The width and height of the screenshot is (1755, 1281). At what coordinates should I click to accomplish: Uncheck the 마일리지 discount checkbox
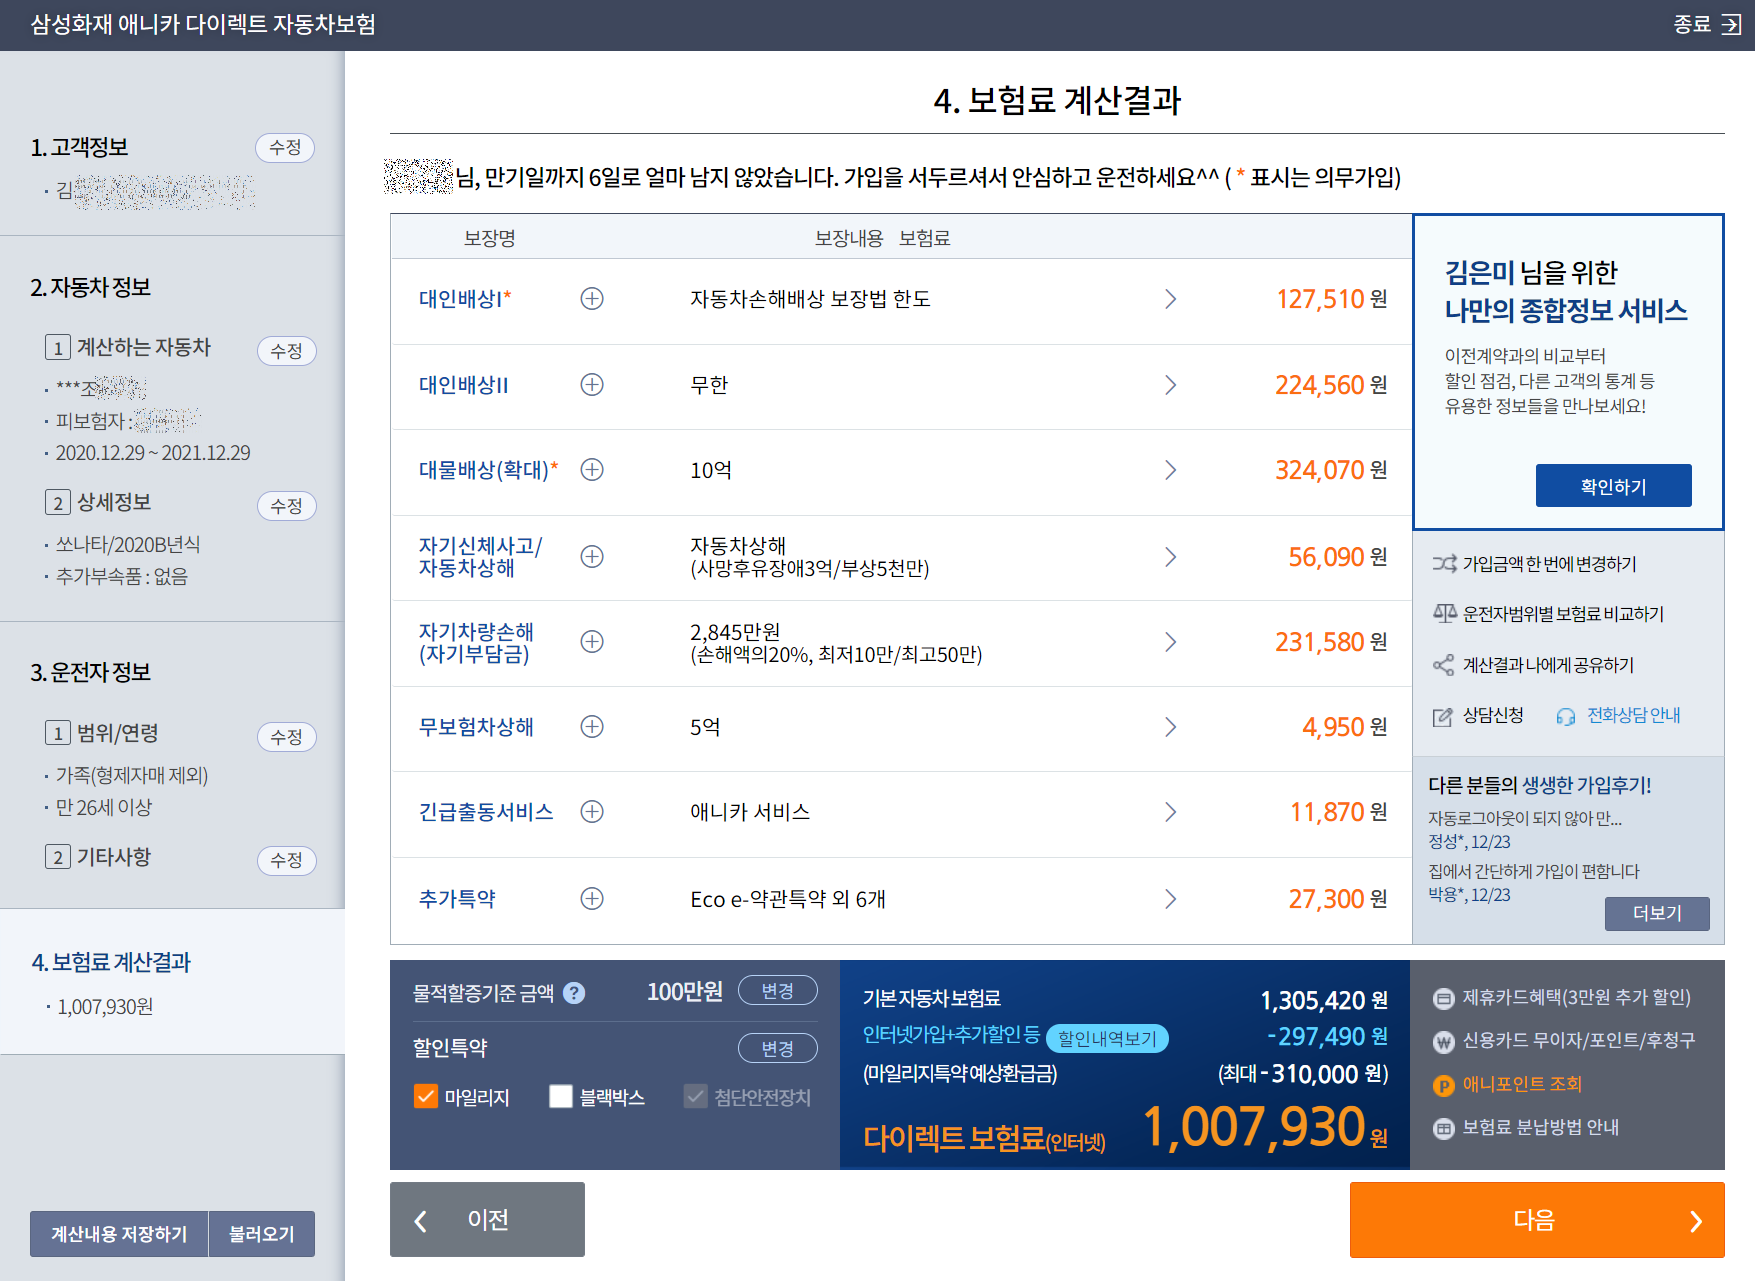pyautogui.click(x=425, y=1097)
